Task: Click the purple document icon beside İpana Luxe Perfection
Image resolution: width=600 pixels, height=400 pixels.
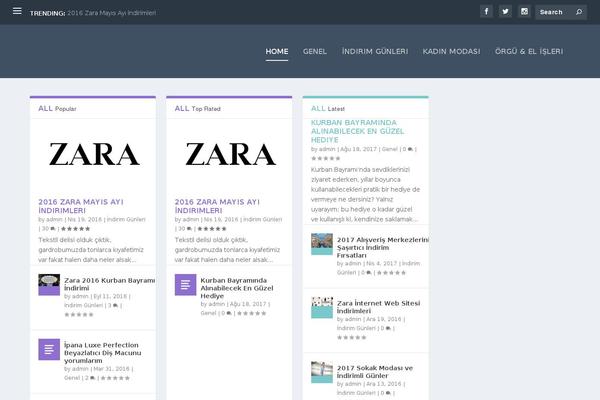Action: (x=49, y=349)
